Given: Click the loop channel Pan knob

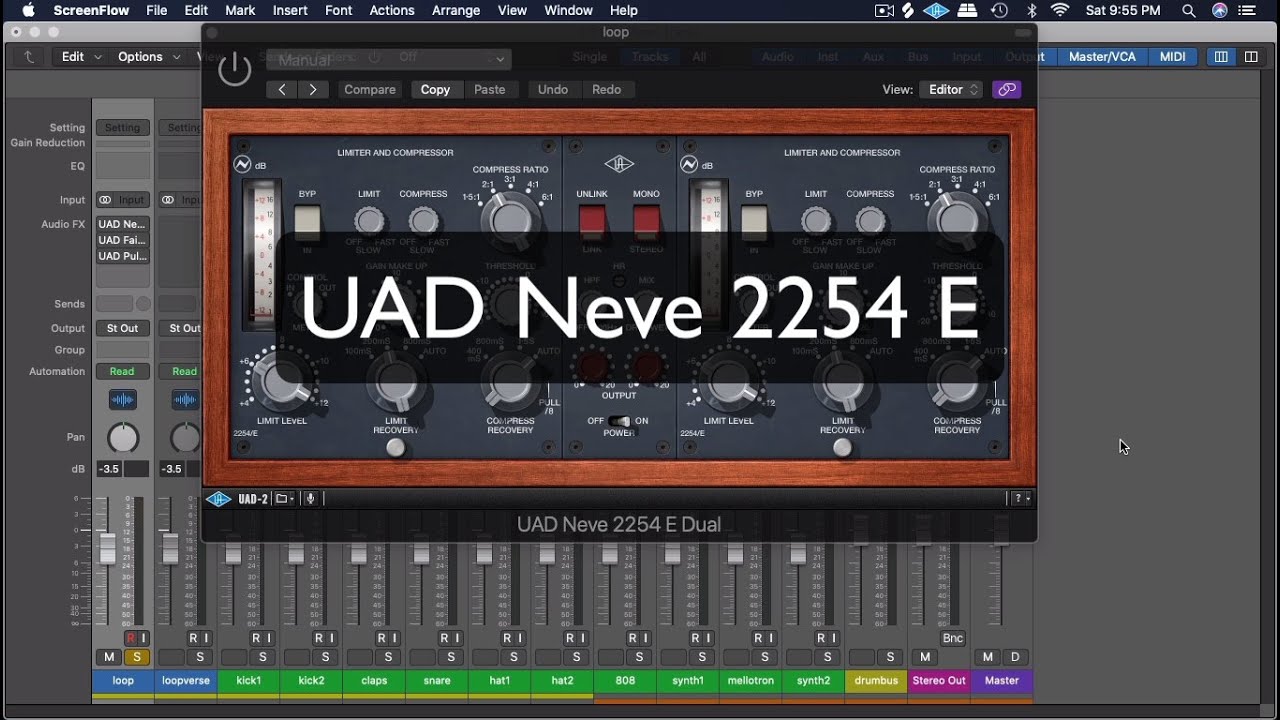Looking at the screenshot, I should tap(123, 437).
